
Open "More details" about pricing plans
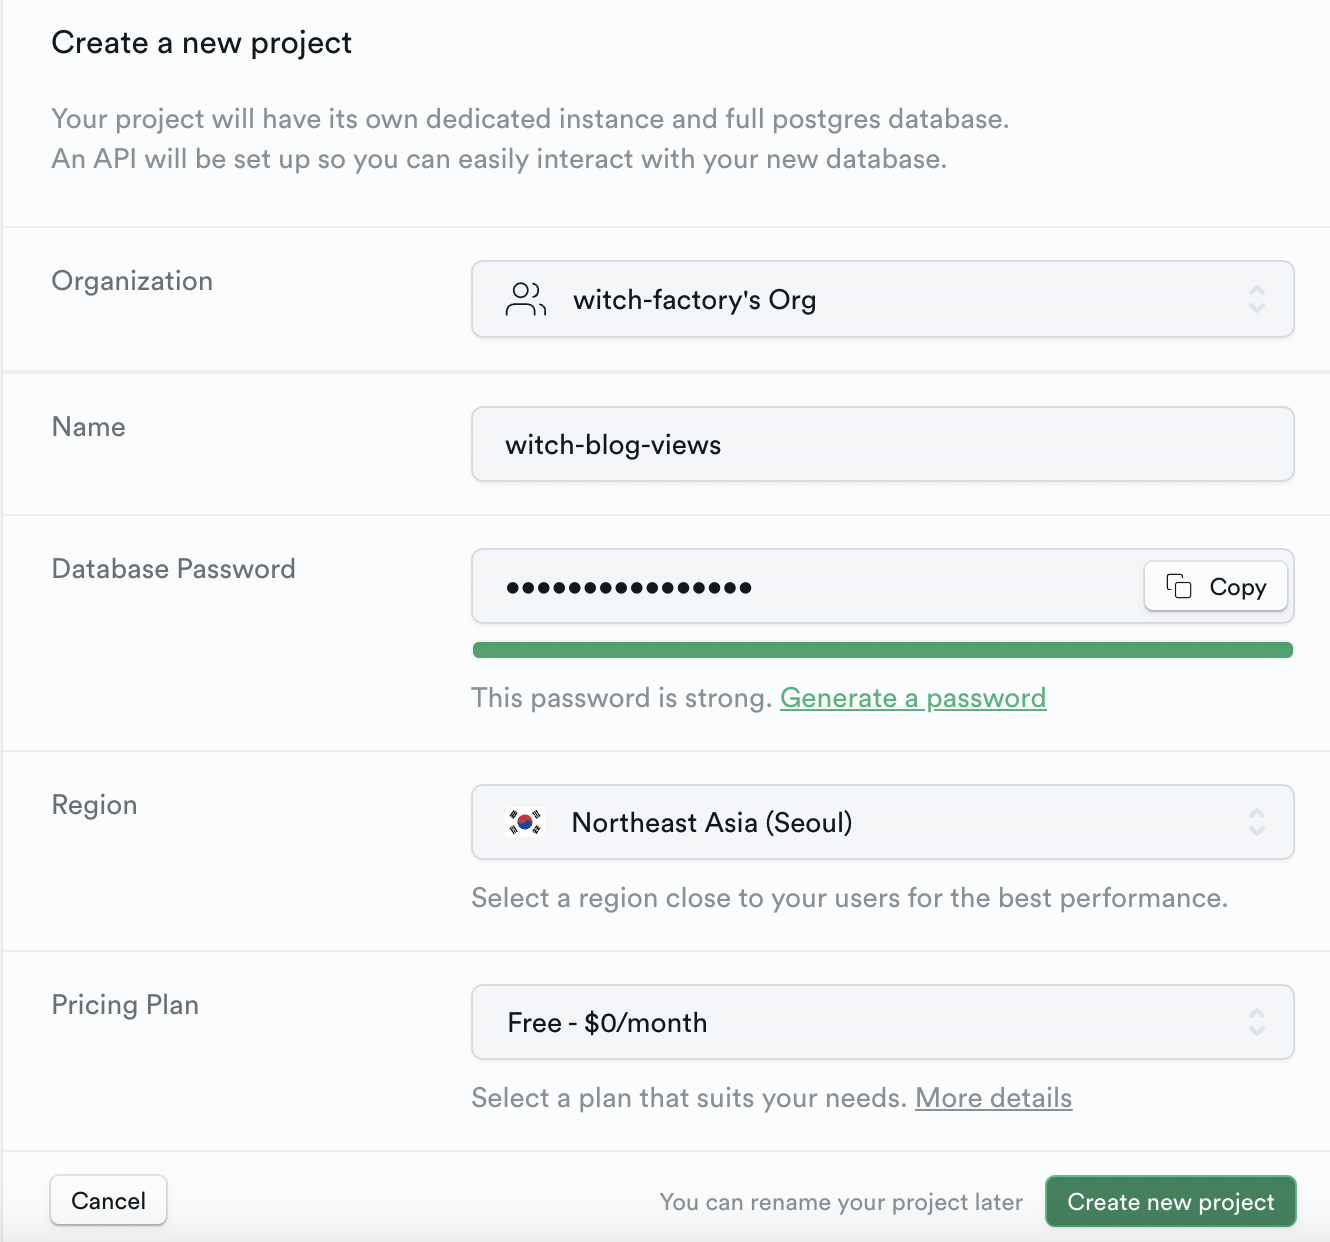click(993, 1097)
